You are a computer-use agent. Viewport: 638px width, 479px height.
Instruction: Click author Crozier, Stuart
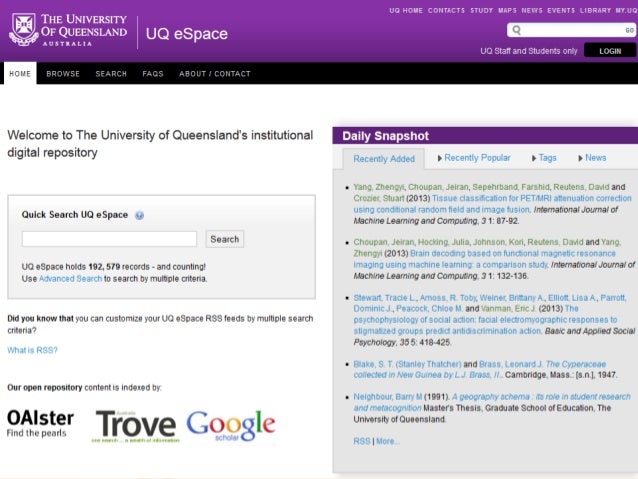(x=379, y=198)
